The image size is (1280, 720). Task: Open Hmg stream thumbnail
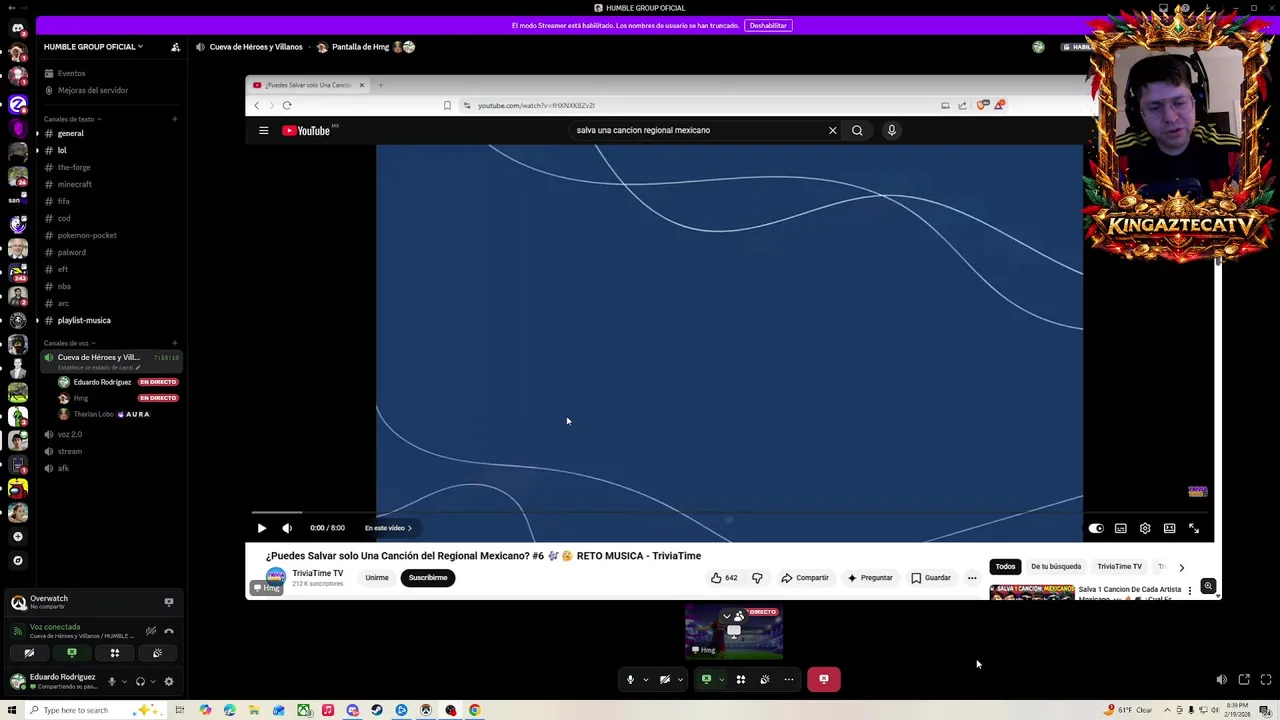[x=734, y=631]
